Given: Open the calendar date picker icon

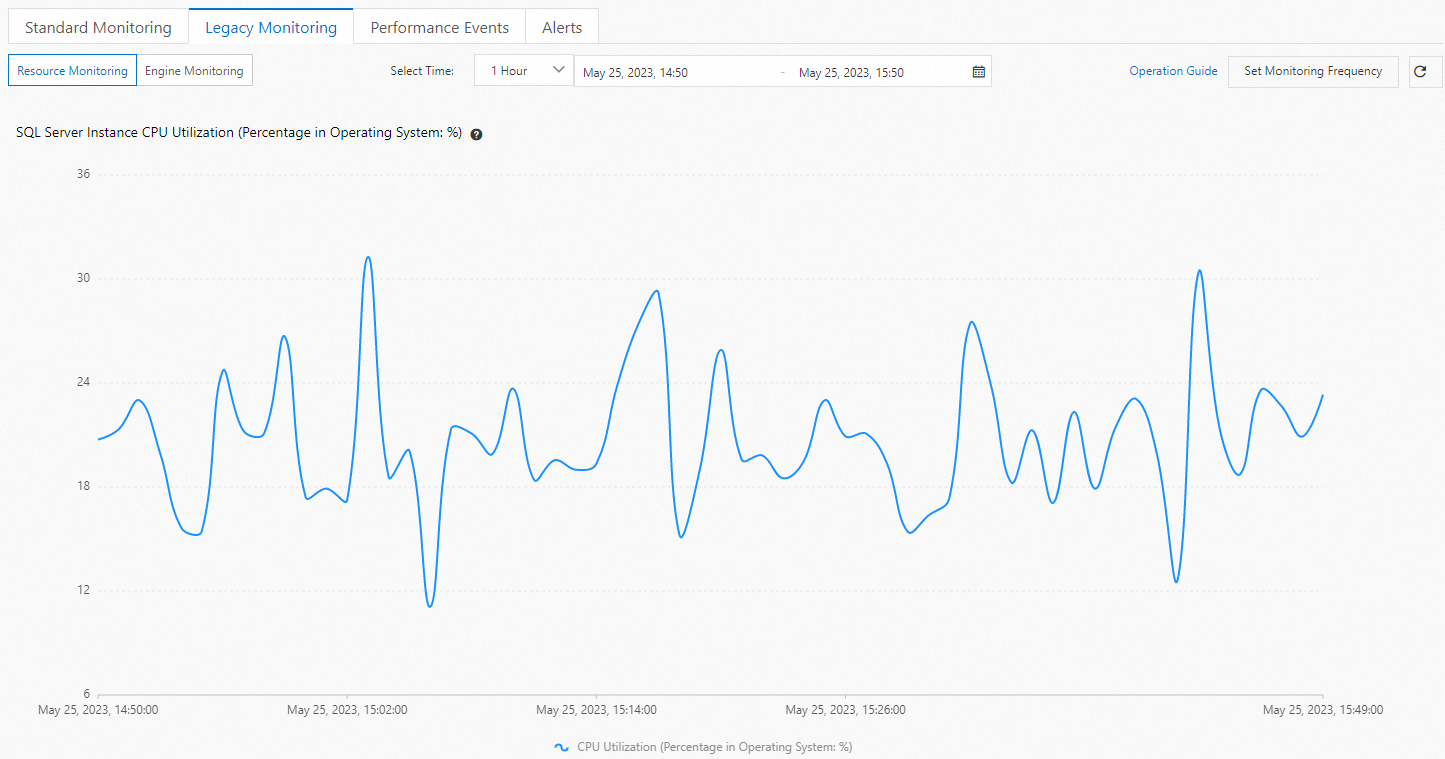Looking at the screenshot, I should click(x=979, y=72).
